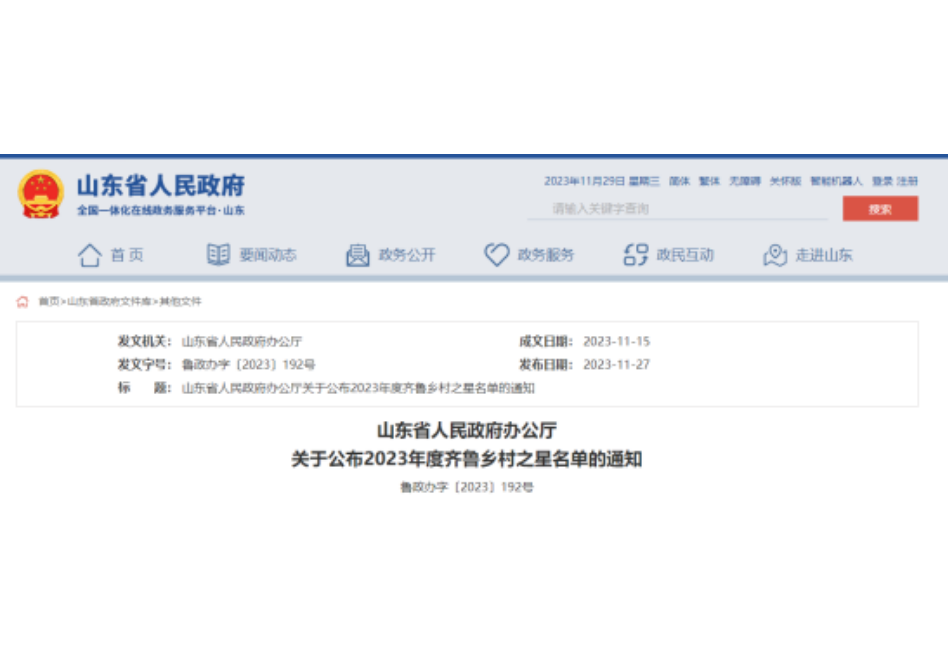Open 其他文件 breadcrumb link
Image resolution: width=948 pixels, height=656 pixels.
[x=181, y=301]
